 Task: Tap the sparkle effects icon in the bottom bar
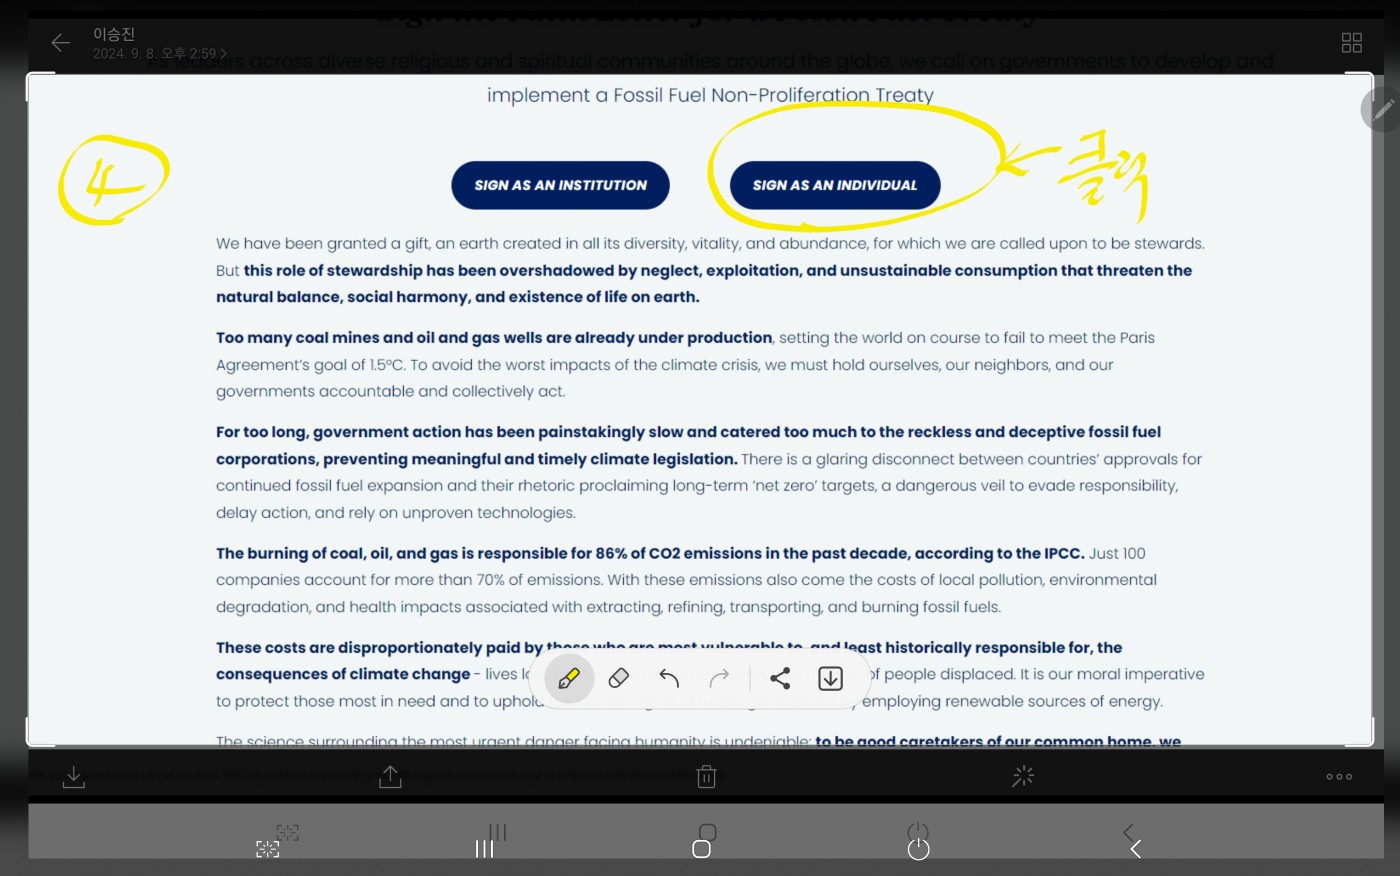tap(1022, 777)
